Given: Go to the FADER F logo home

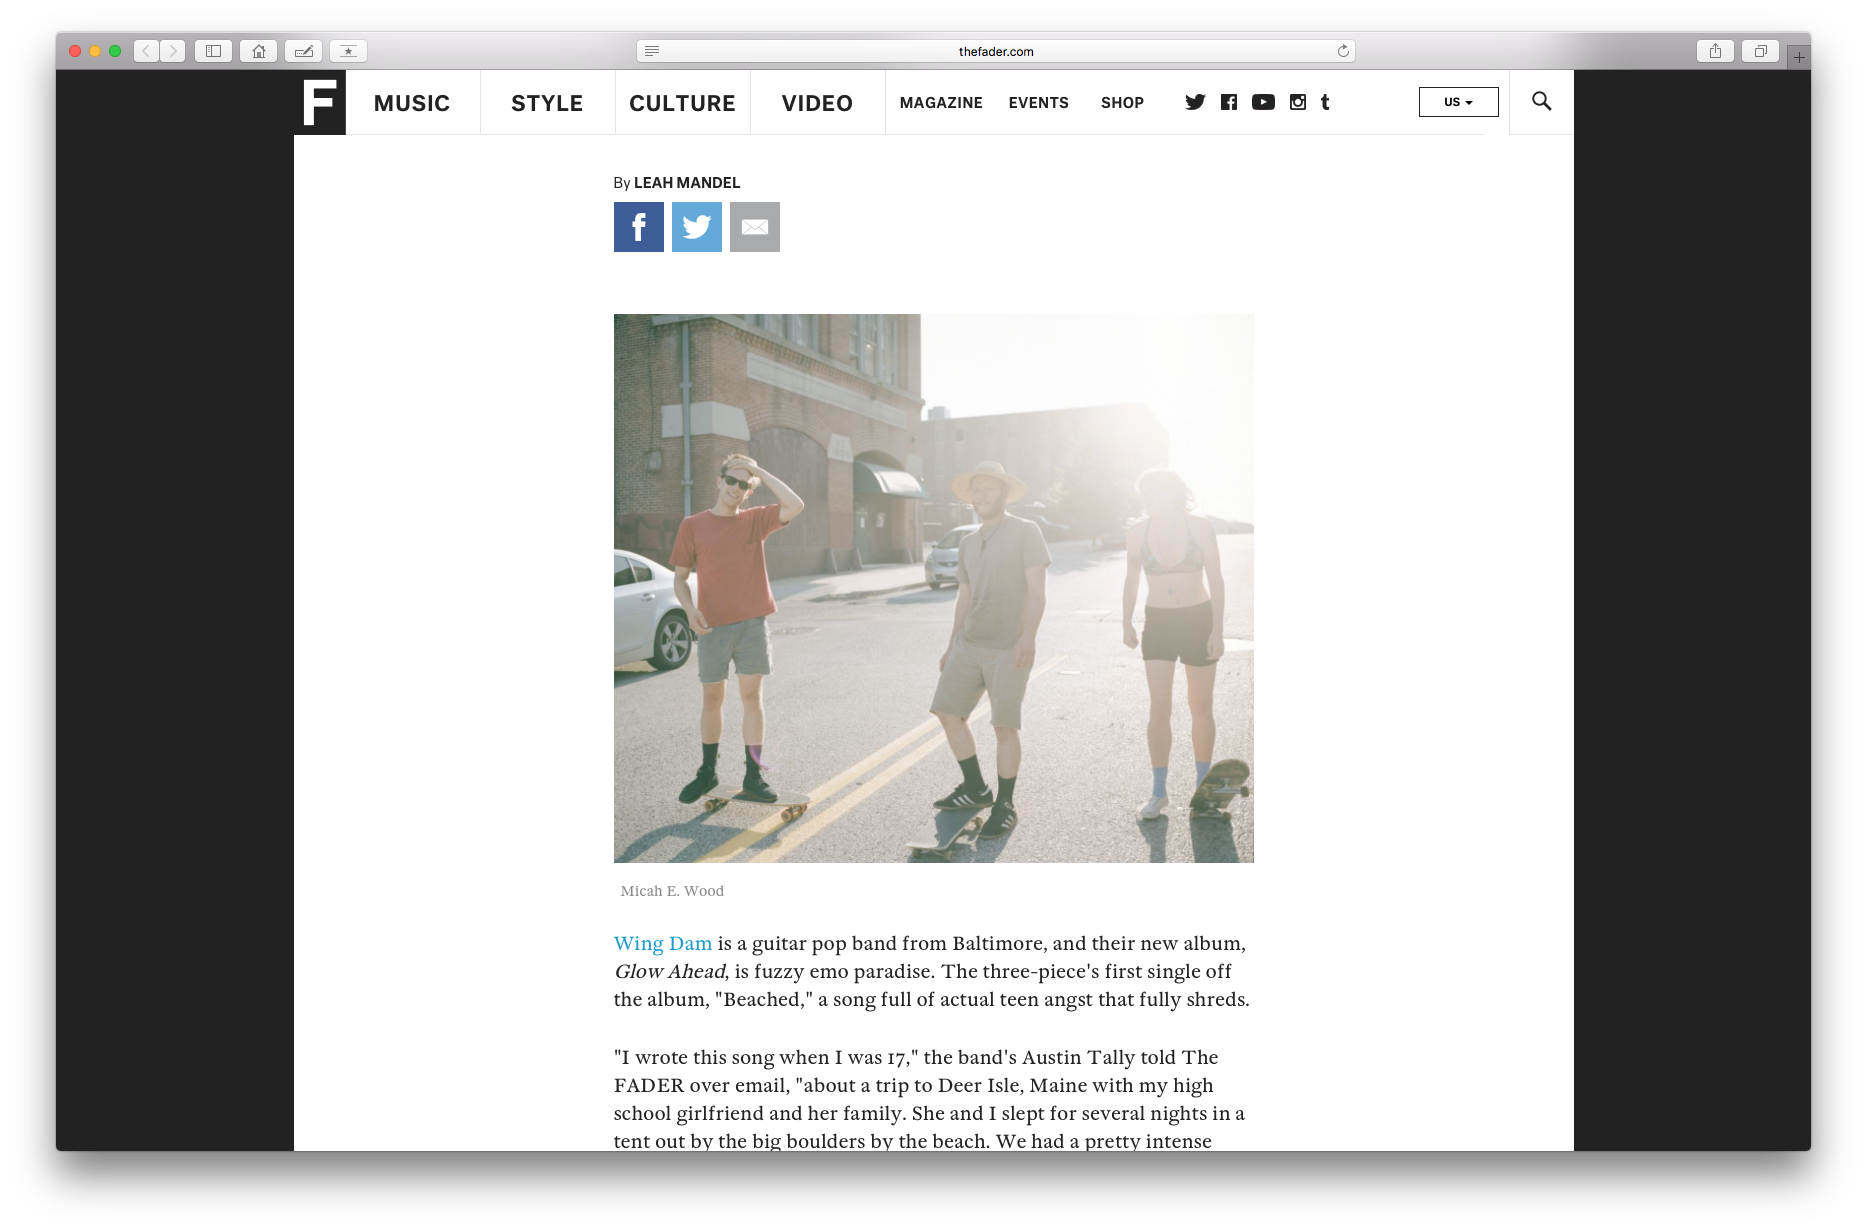Looking at the screenshot, I should tap(320, 102).
